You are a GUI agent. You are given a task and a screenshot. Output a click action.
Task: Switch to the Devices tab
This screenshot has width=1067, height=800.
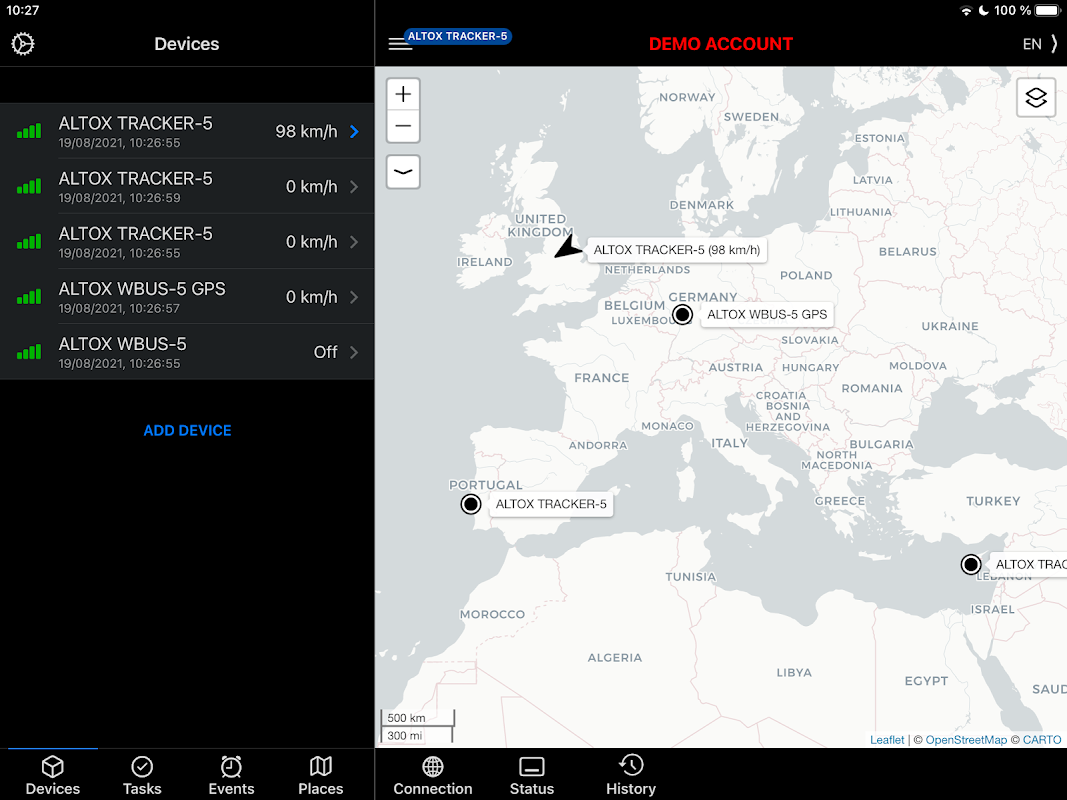(x=52, y=776)
